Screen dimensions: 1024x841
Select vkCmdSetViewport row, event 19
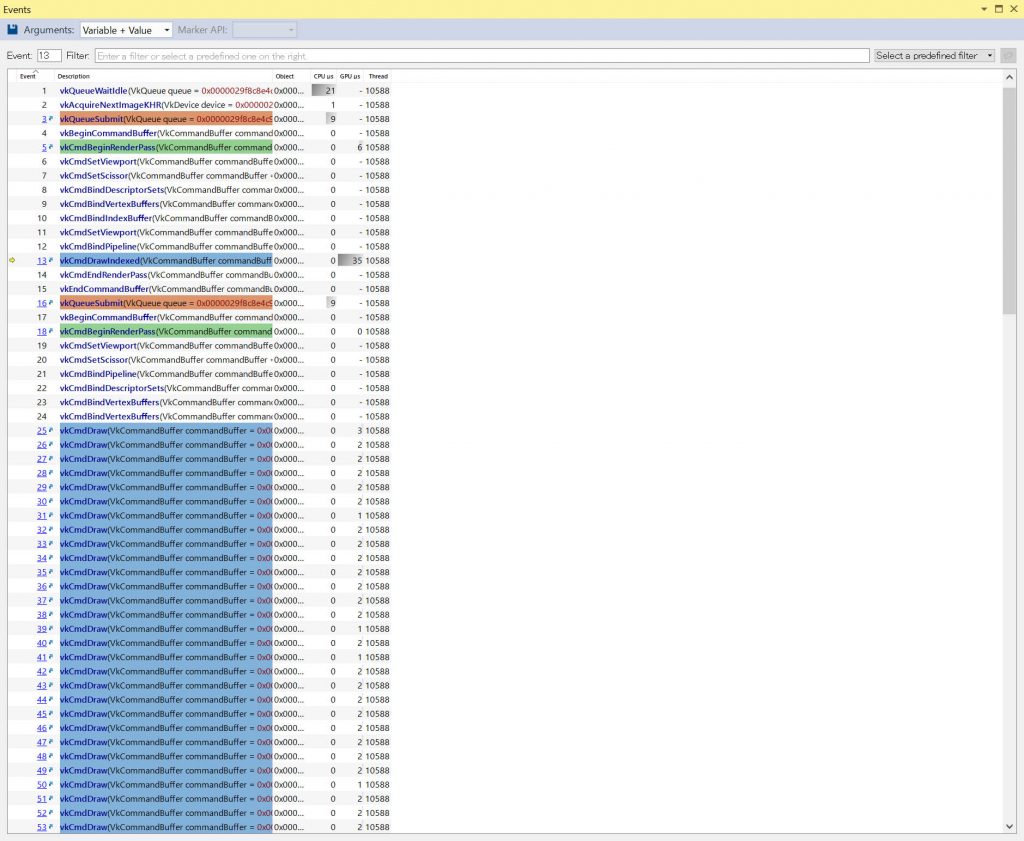[x=199, y=346]
